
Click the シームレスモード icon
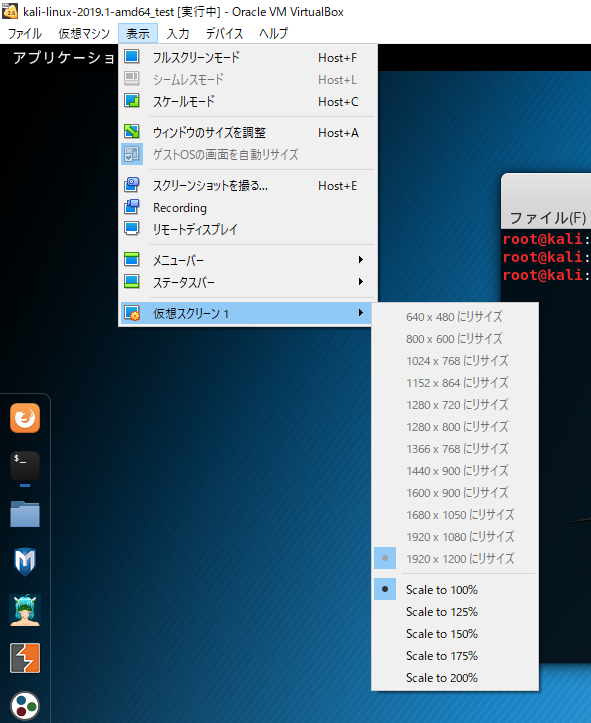(x=132, y=78)
